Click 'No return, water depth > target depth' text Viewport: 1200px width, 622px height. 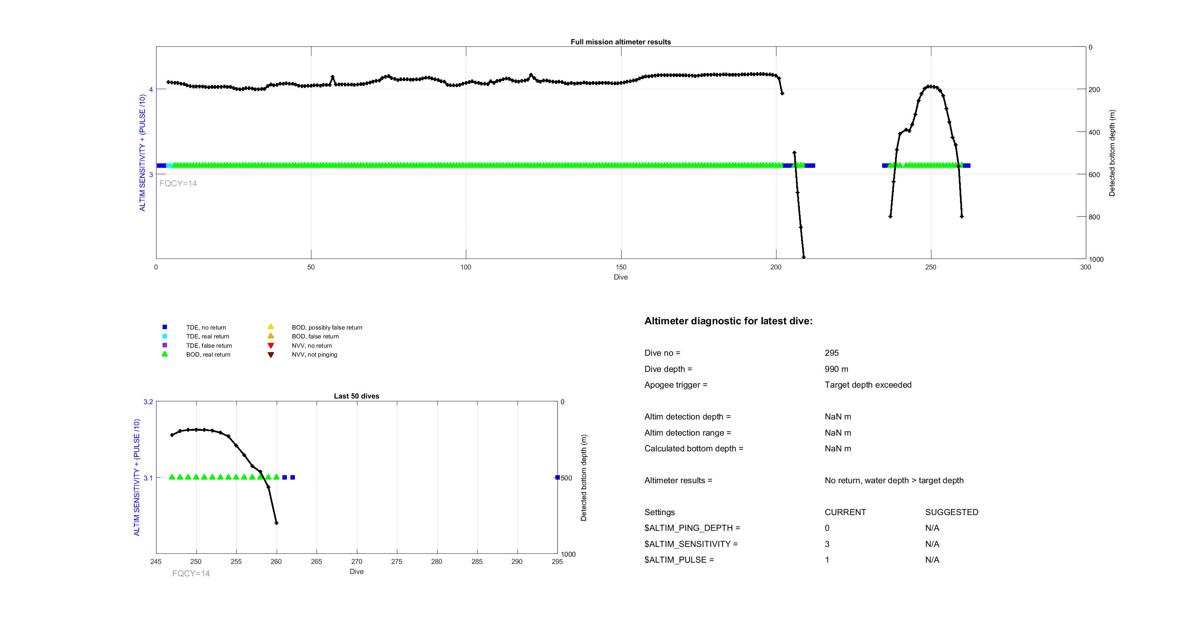tap(894, 481)
